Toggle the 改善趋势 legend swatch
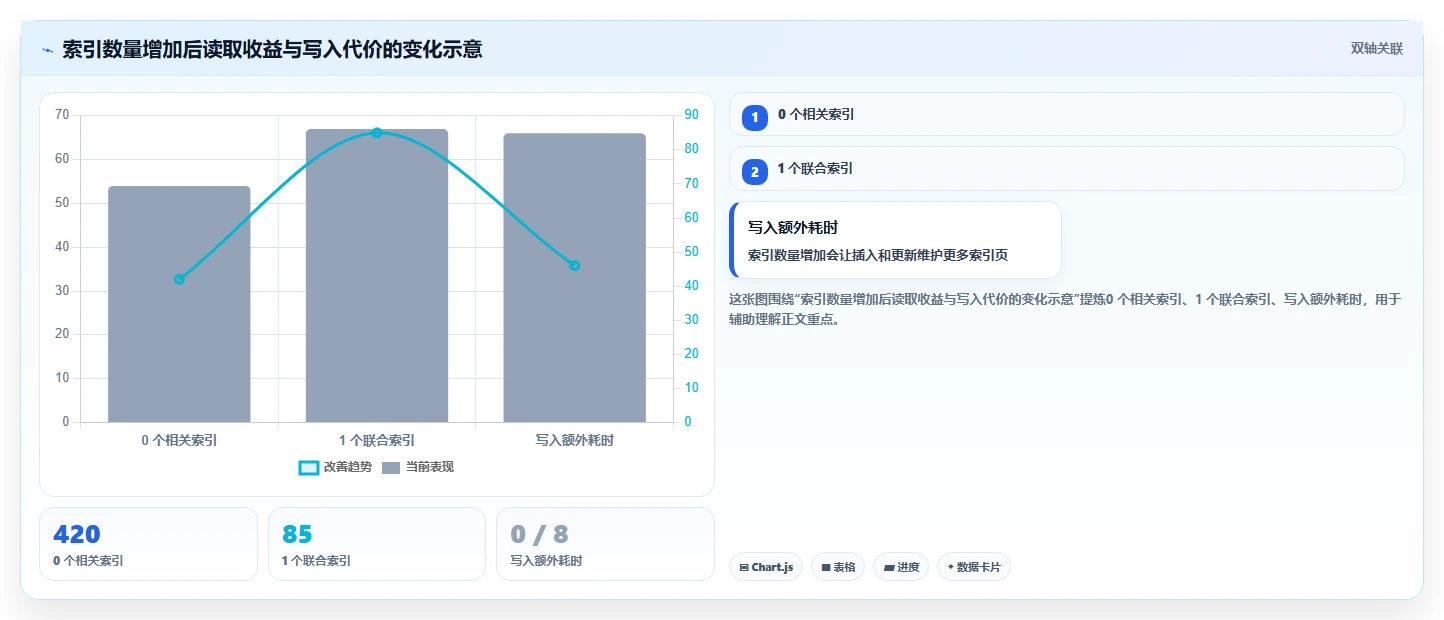Screen dimensions: 1444x620 point(309,468)
